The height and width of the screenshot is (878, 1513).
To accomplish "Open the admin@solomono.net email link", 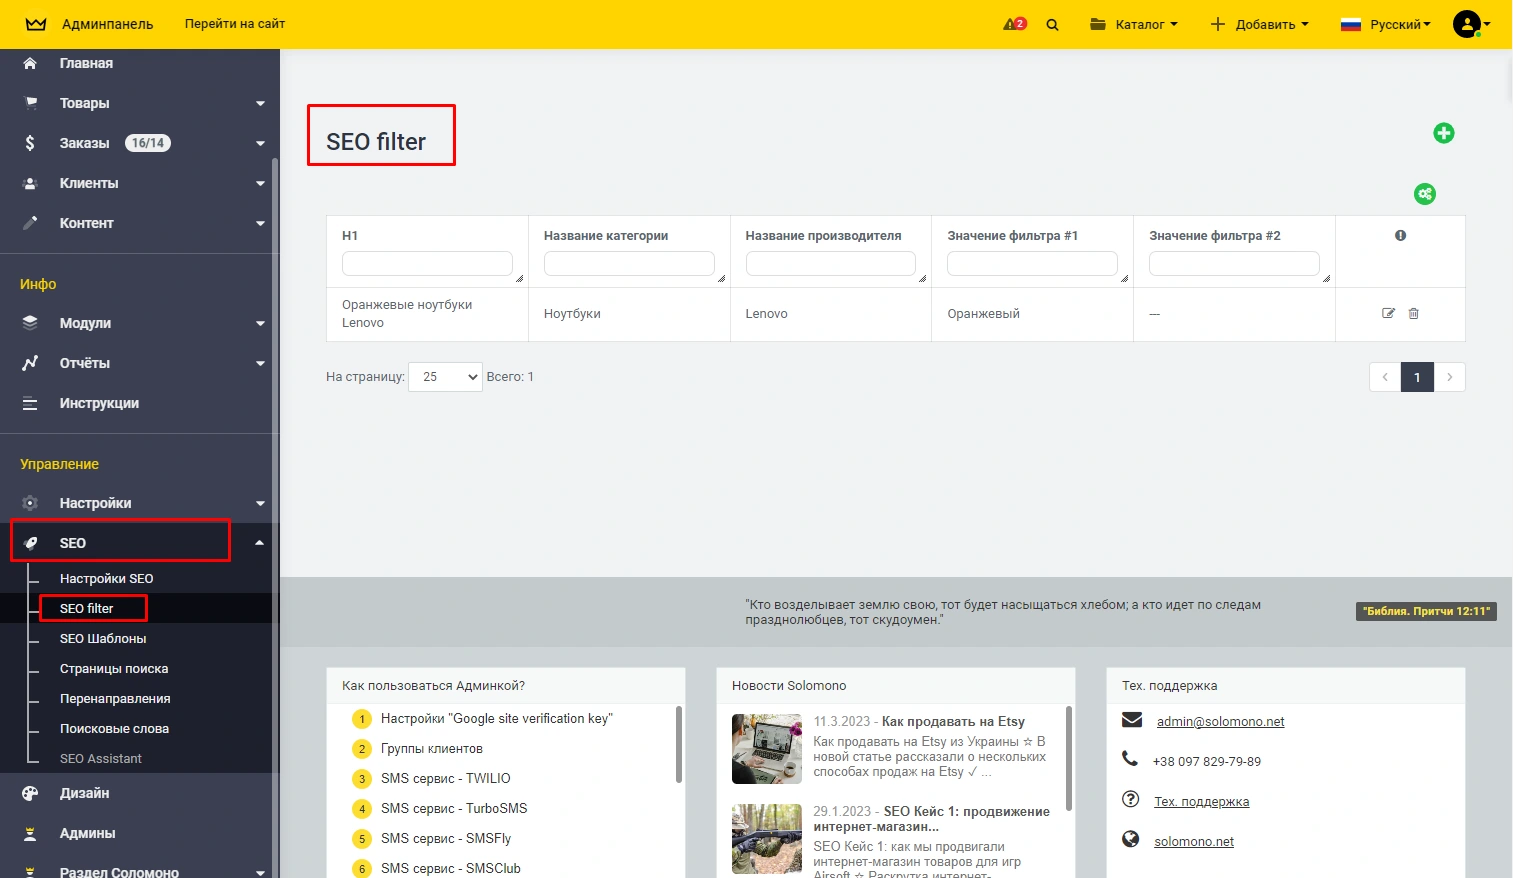I will [1220, 721].
